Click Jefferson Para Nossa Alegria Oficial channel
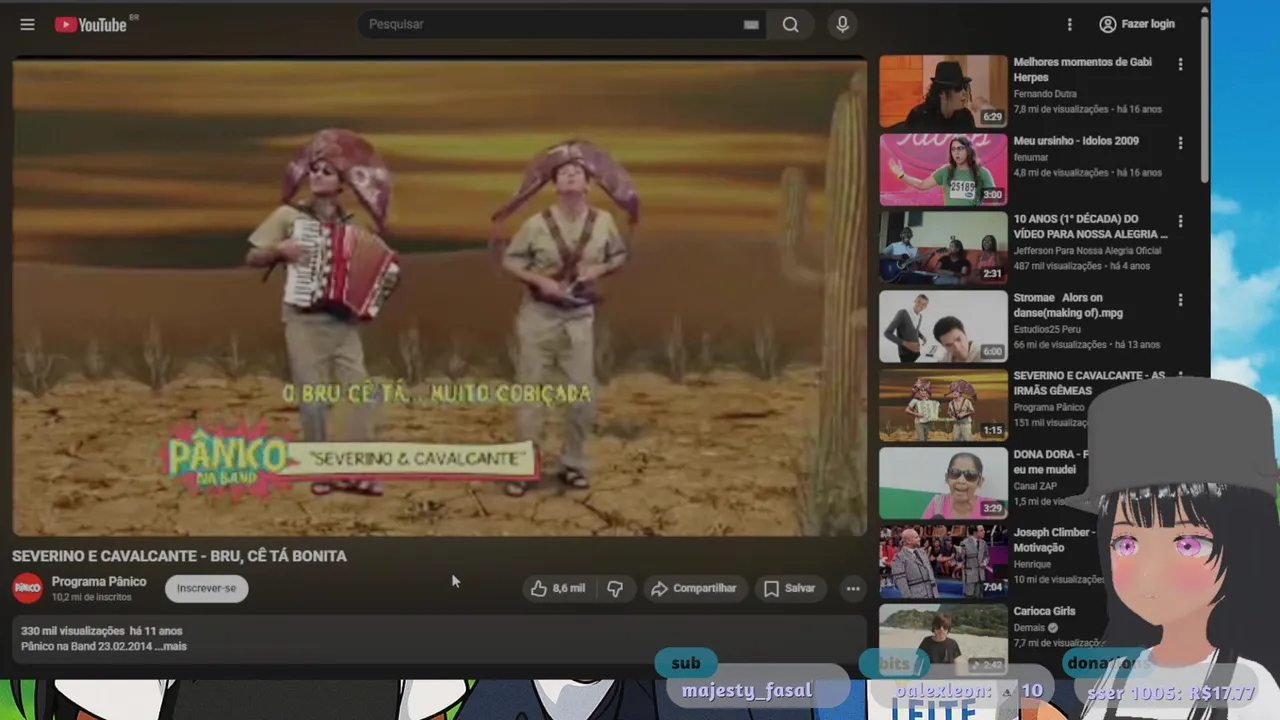The image size is (1280, 720). [1087, 251]
